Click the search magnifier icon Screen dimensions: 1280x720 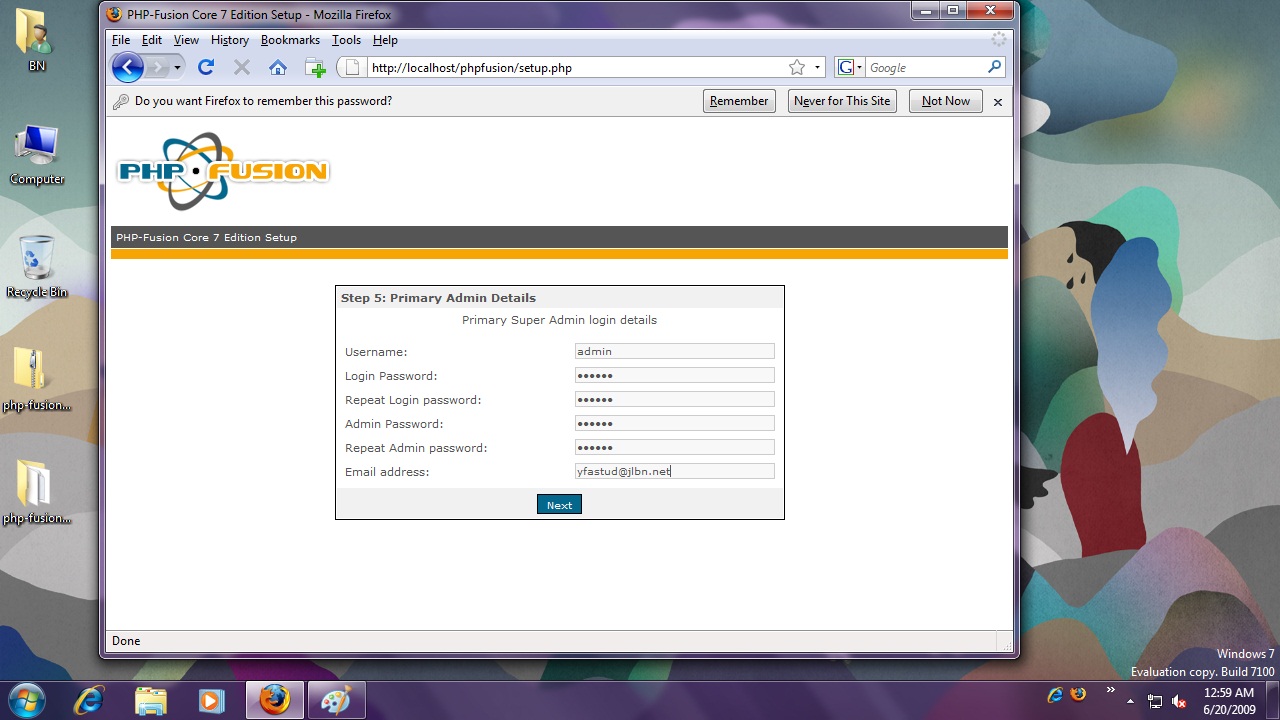994,68
